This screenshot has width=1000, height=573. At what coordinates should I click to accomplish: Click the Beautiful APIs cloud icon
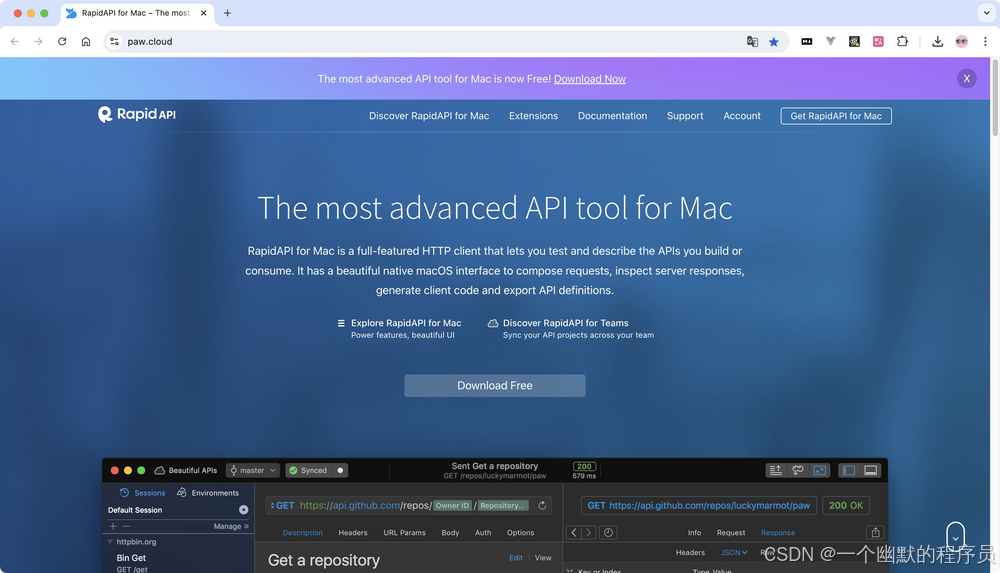tap(159, 470)
